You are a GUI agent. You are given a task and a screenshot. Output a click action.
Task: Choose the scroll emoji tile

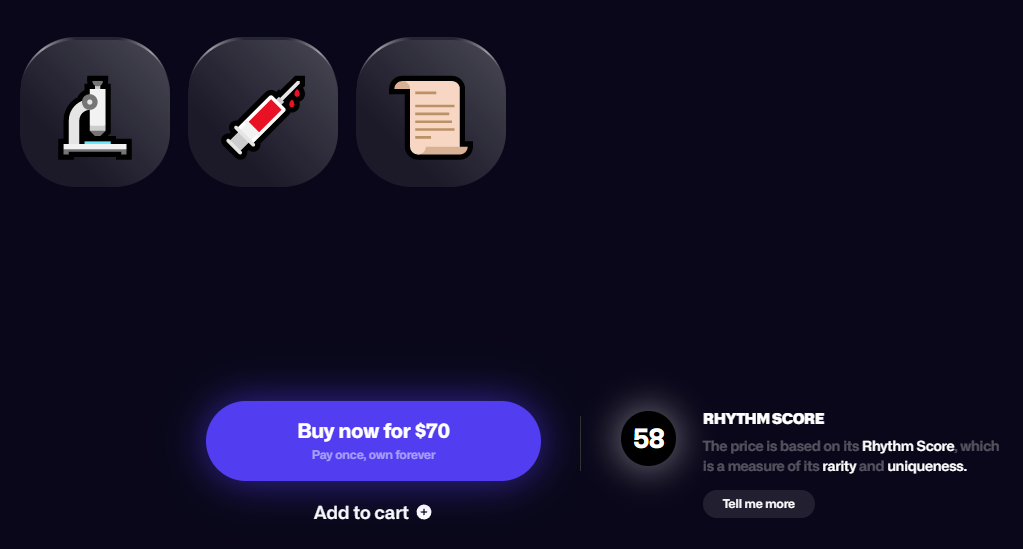tap(431, 112)
